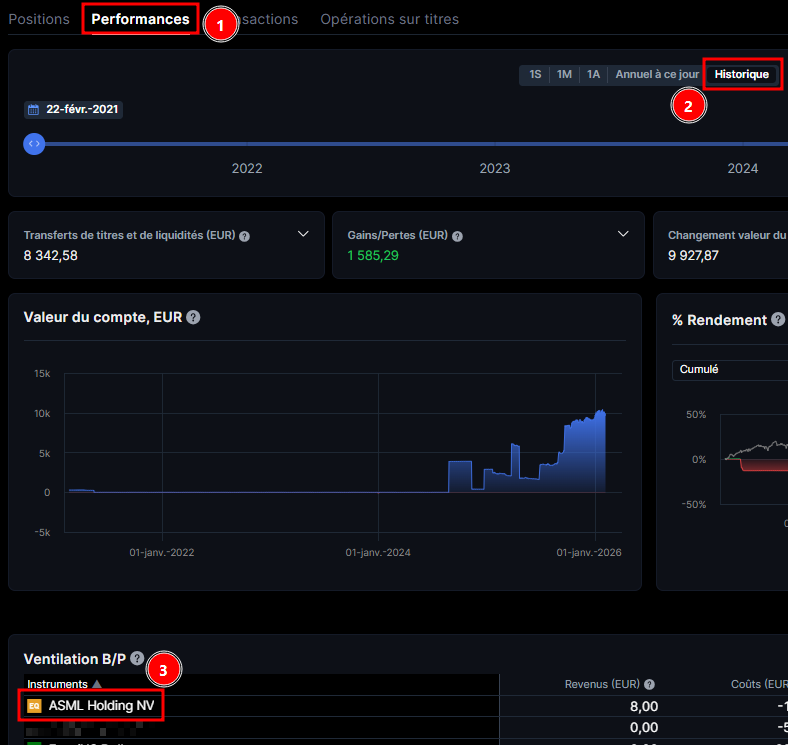Click the Annuel à ce jour button
The width and height of the screenshot is (788, 745).
click(657, 75)
